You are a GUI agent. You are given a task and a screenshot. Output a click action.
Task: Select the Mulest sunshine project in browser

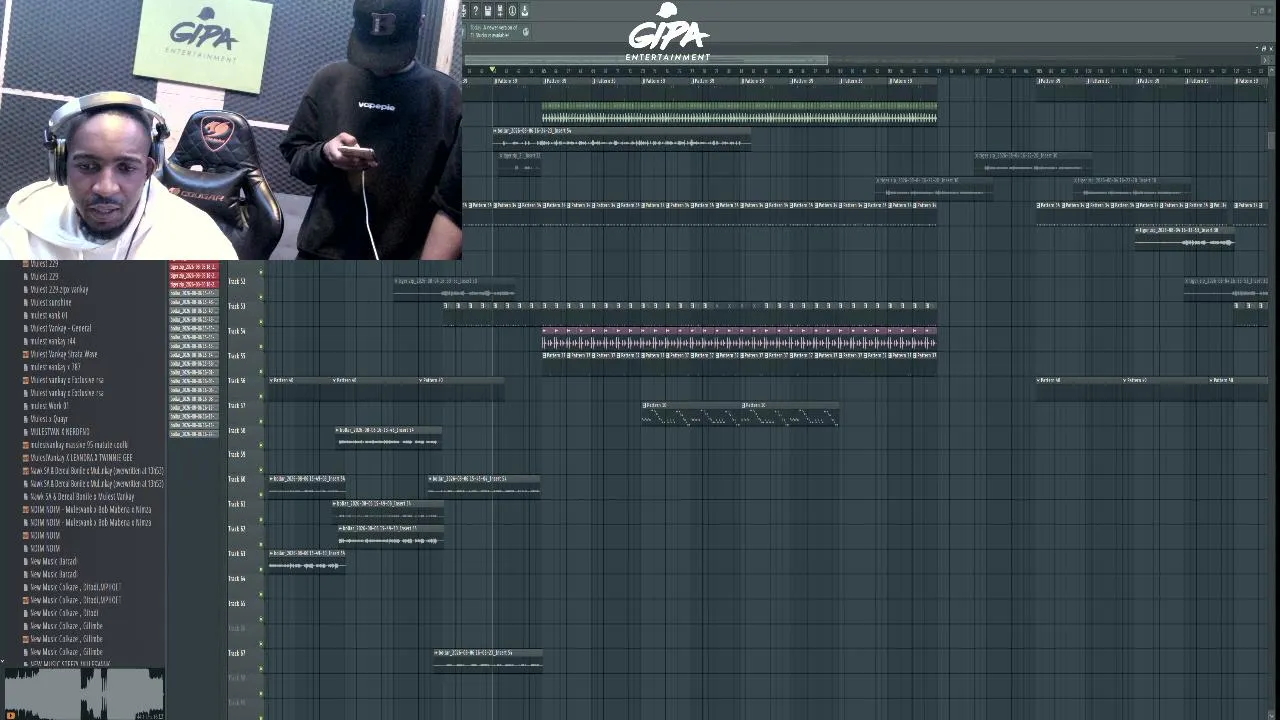(51, 303)
